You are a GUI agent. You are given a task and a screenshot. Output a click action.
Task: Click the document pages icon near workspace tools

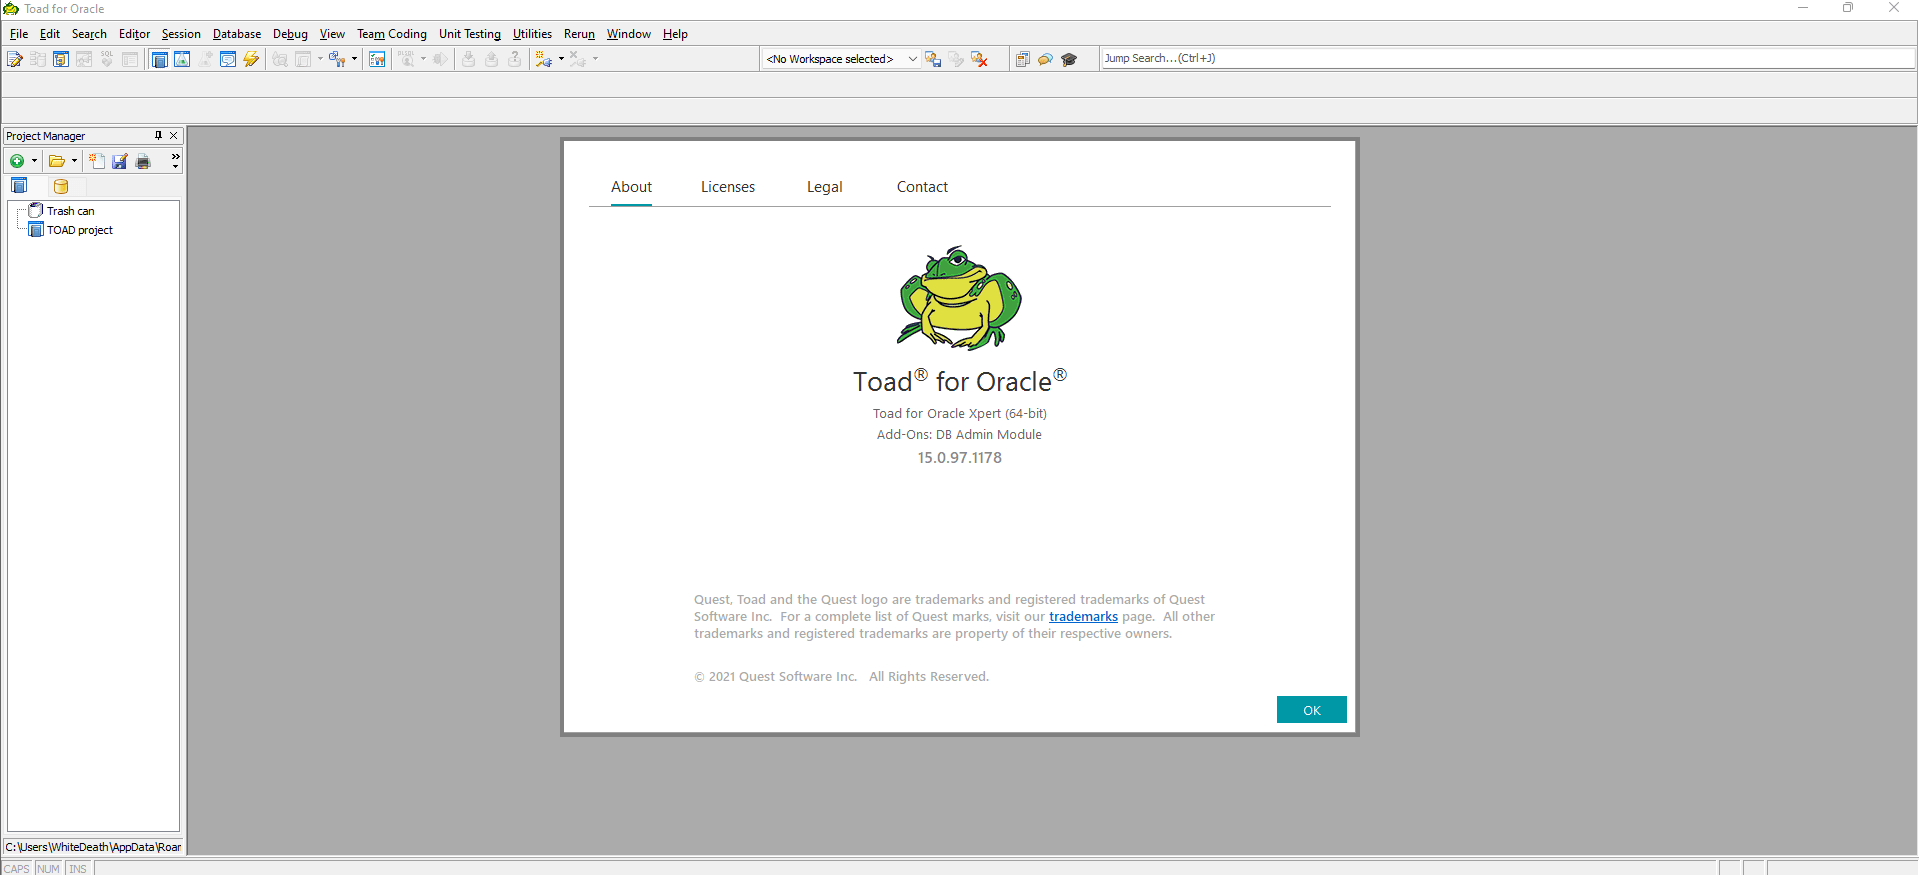click(x=1022, y=59)
